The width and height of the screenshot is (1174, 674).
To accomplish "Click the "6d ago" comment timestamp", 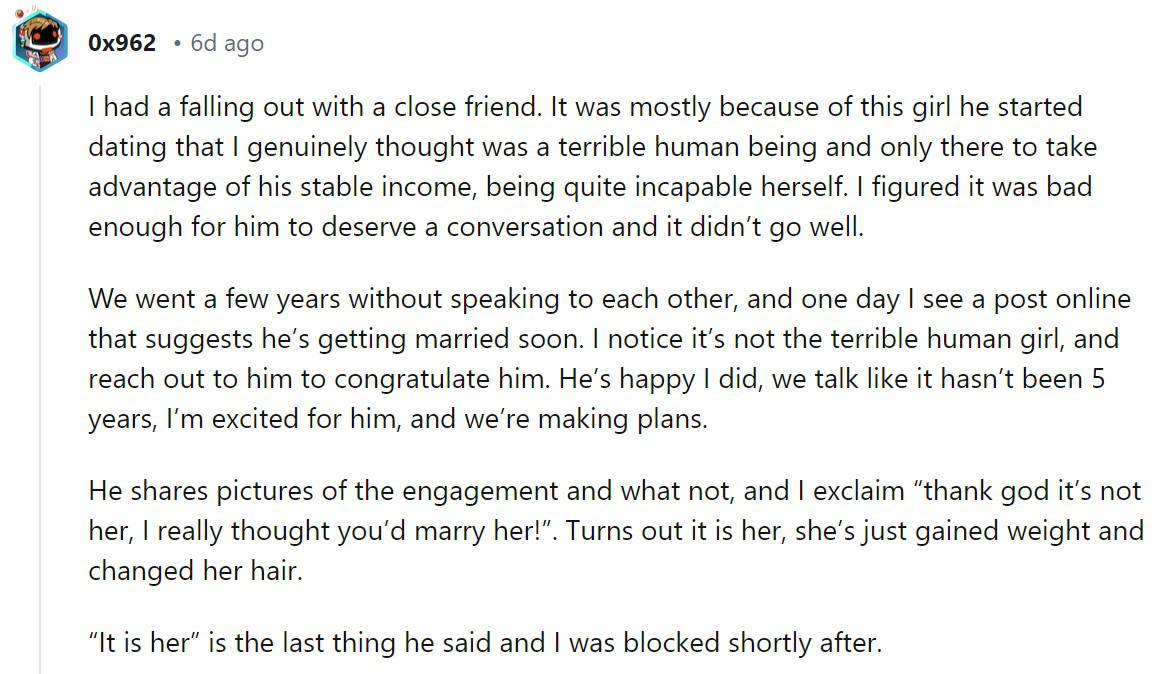I will click(x=227, y=43).
